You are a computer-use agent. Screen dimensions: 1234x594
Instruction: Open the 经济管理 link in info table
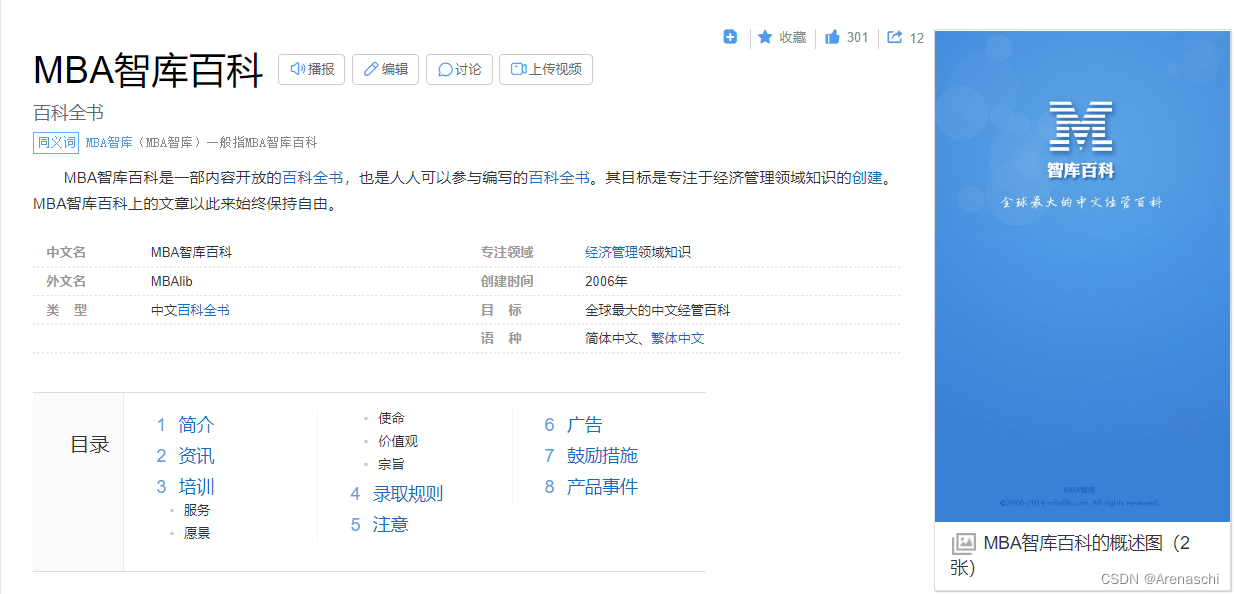[611, 253]
